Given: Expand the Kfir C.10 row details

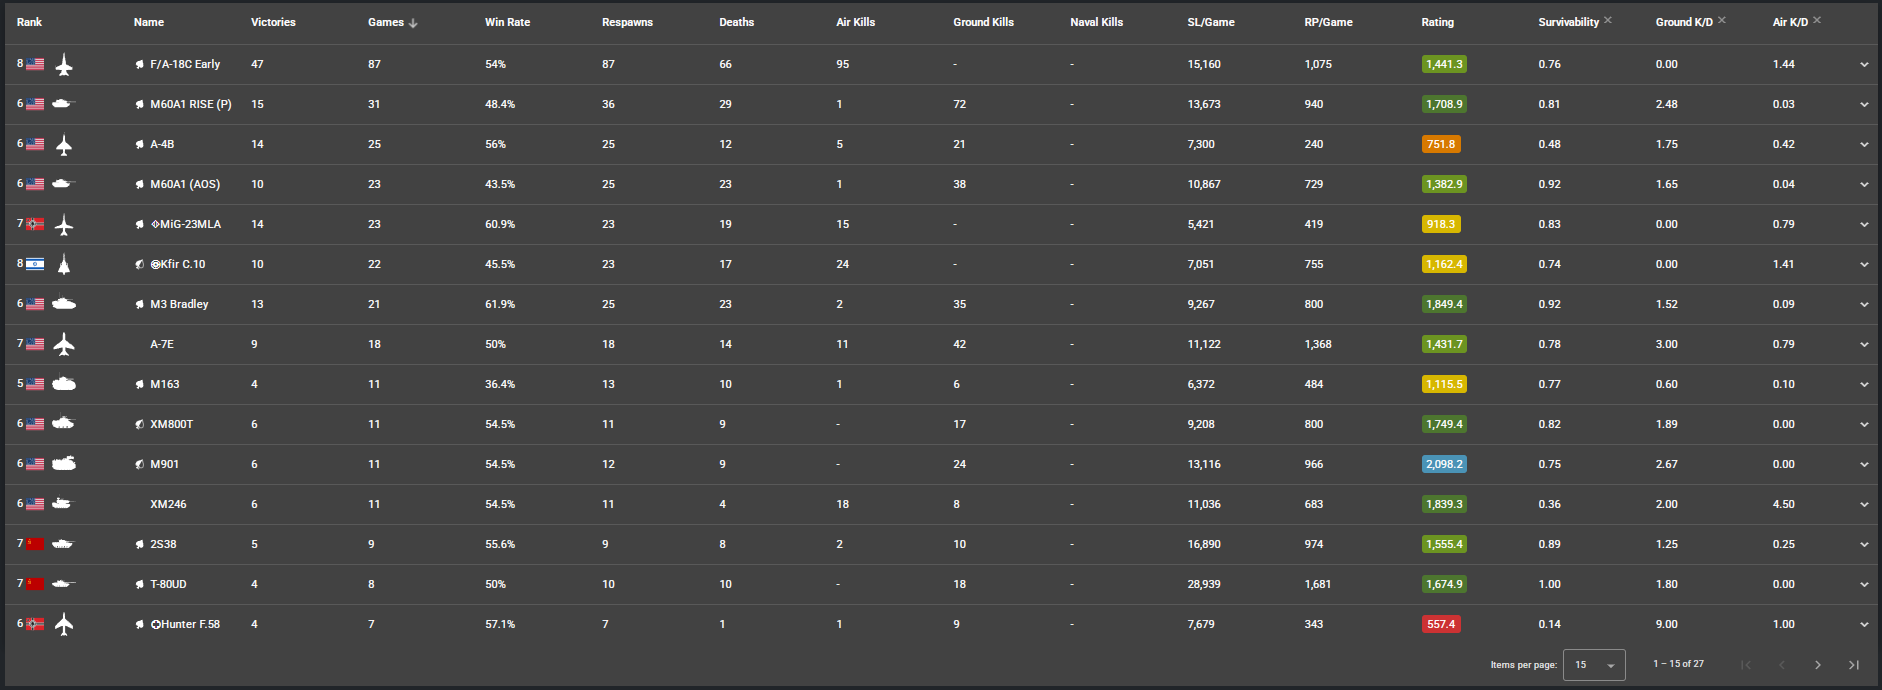Looking at the screenshot, I should [x=1864, y=265].
